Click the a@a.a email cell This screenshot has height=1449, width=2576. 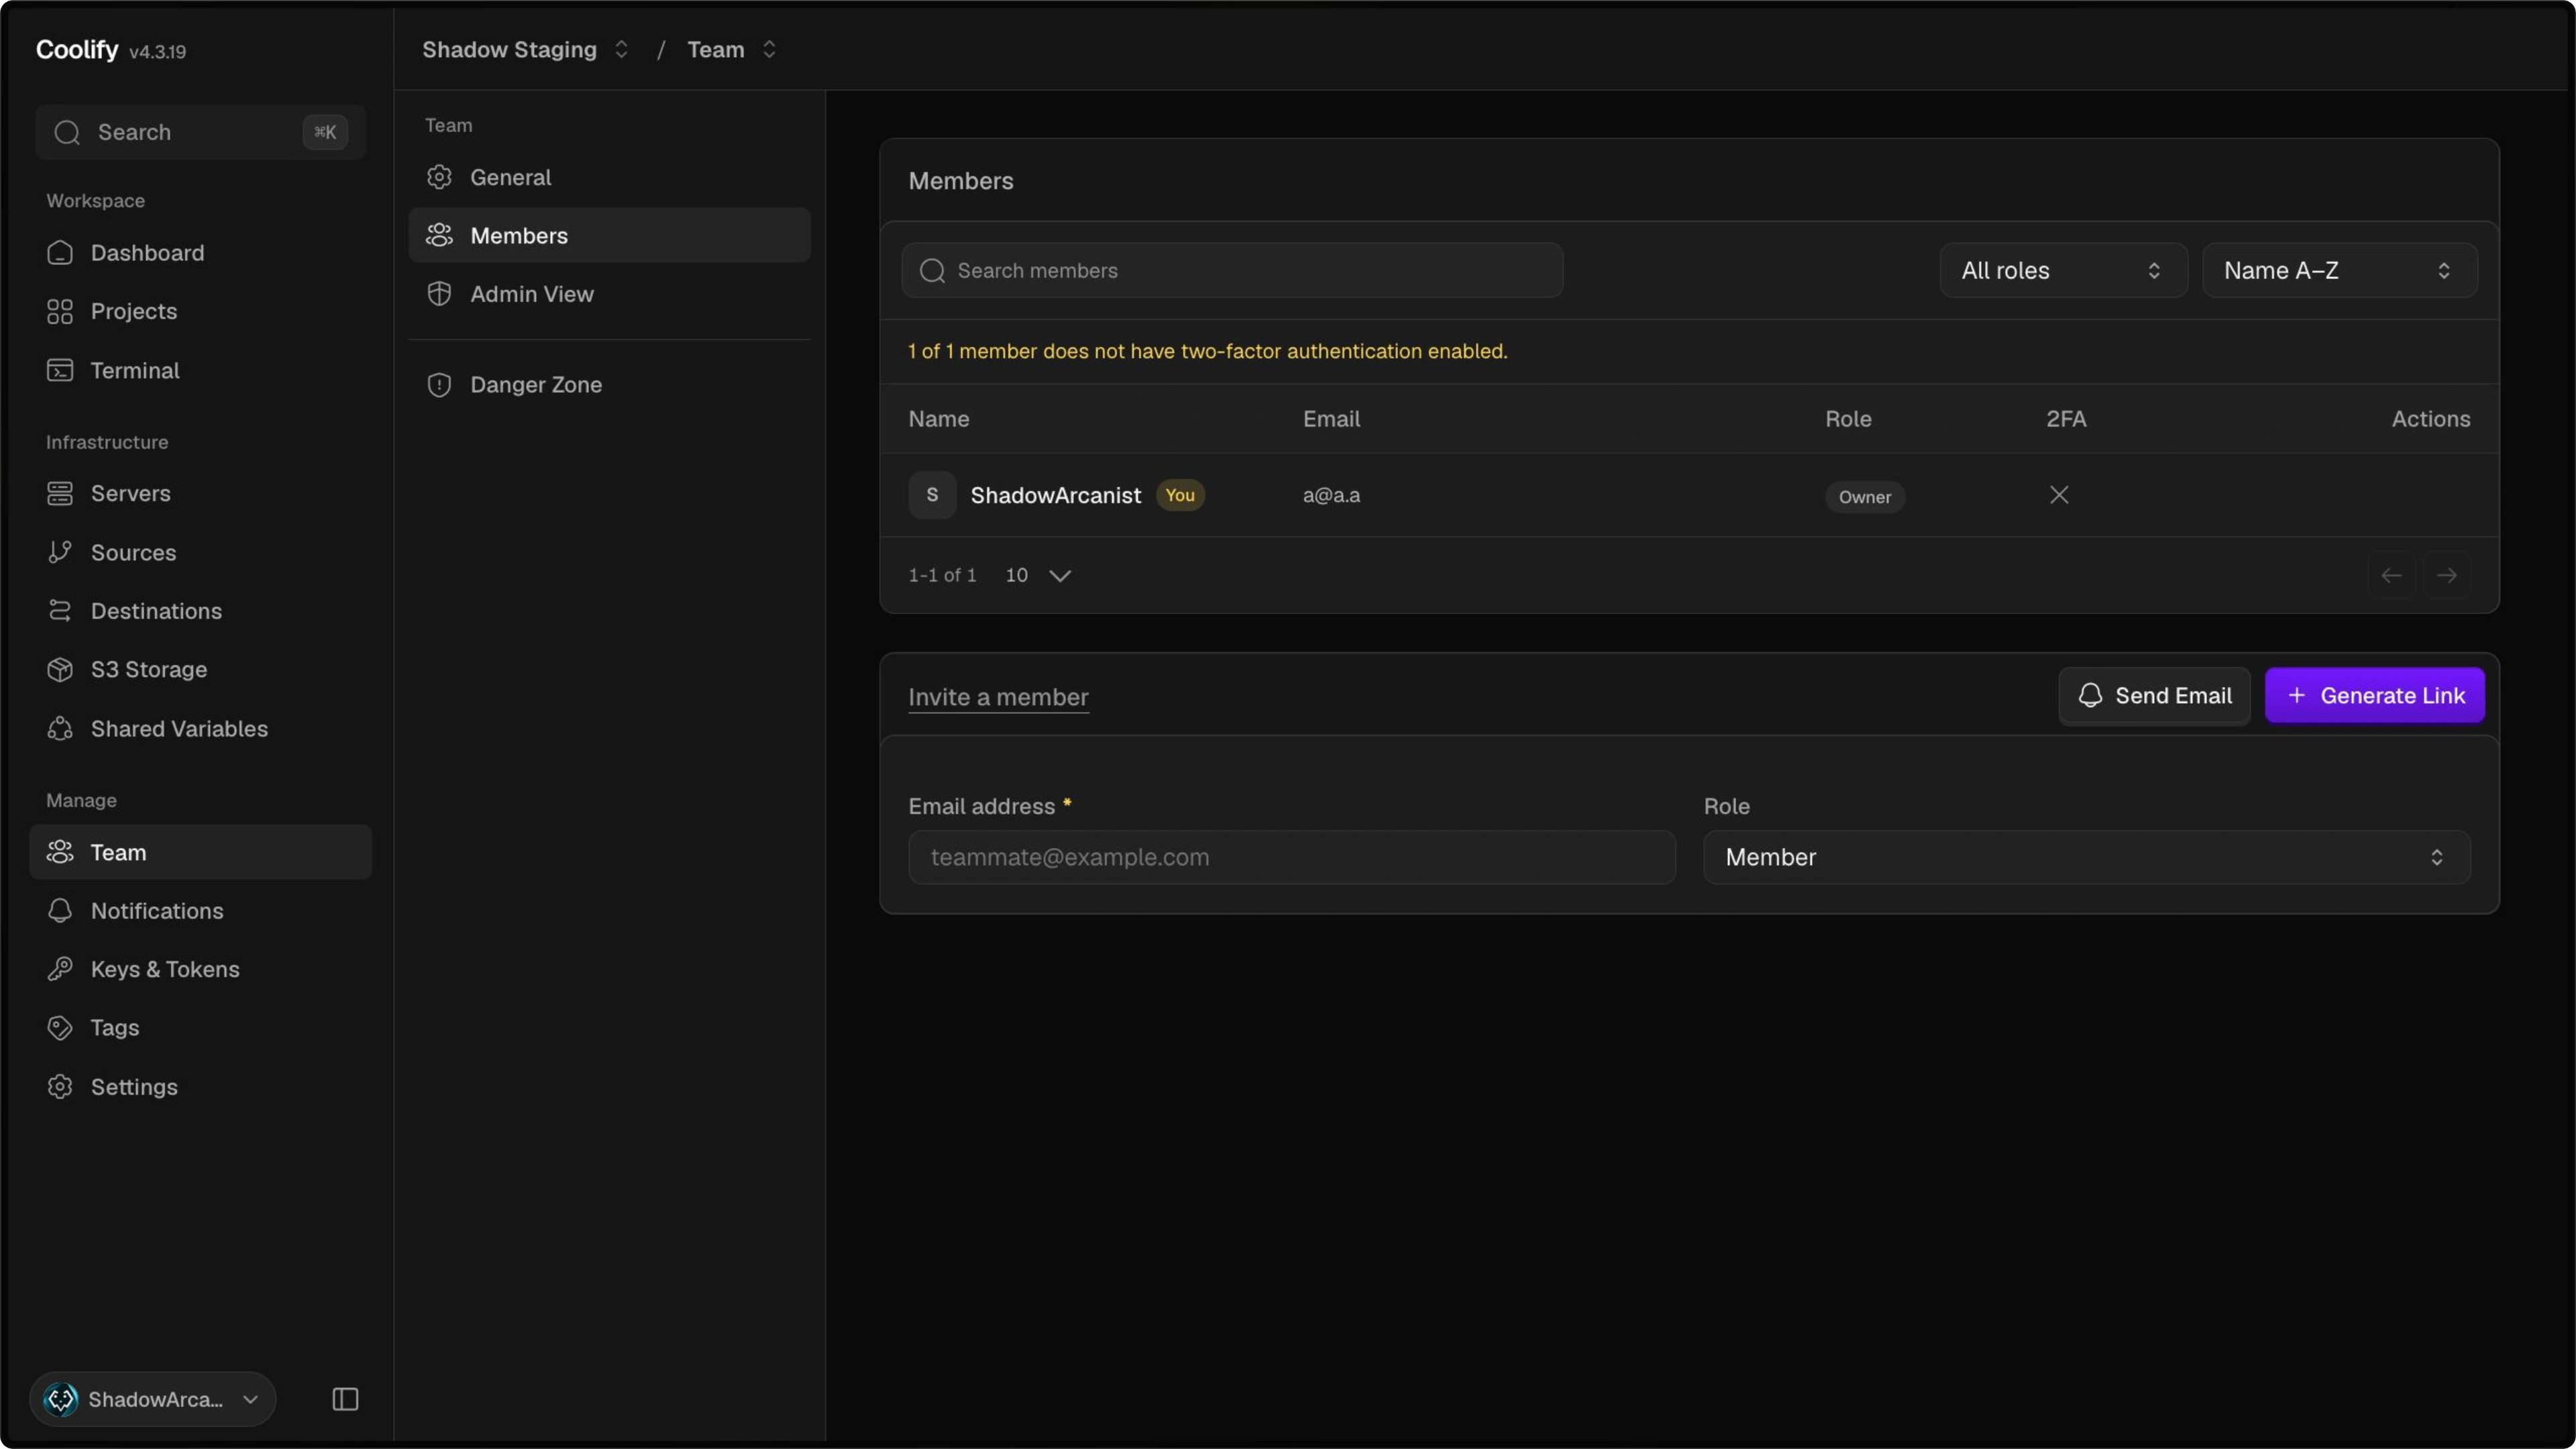(x=1331, y=495)
